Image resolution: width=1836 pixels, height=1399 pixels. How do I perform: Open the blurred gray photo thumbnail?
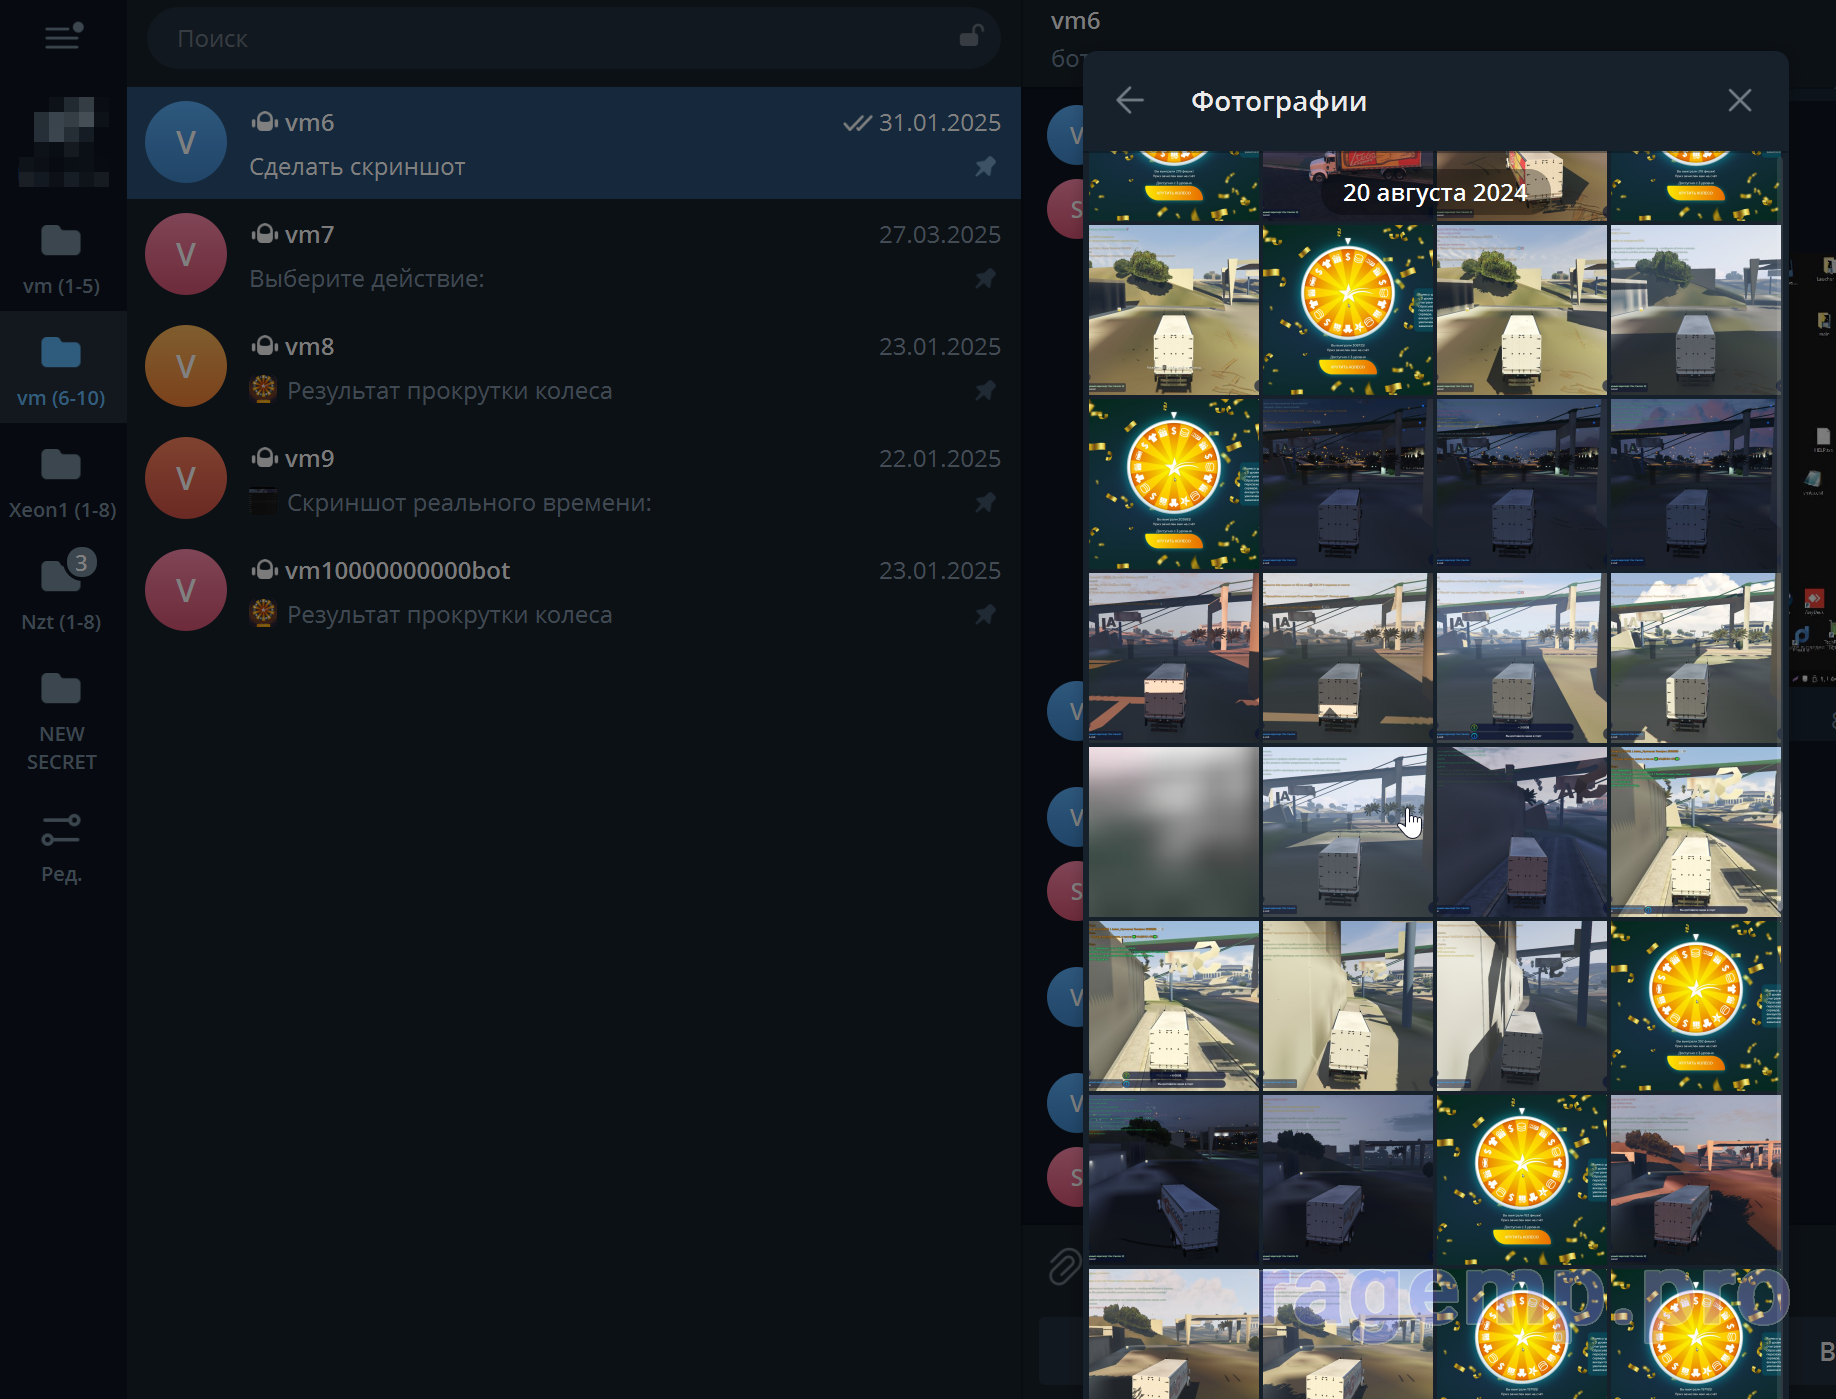pyautogui.click(x=1173, y=831)
